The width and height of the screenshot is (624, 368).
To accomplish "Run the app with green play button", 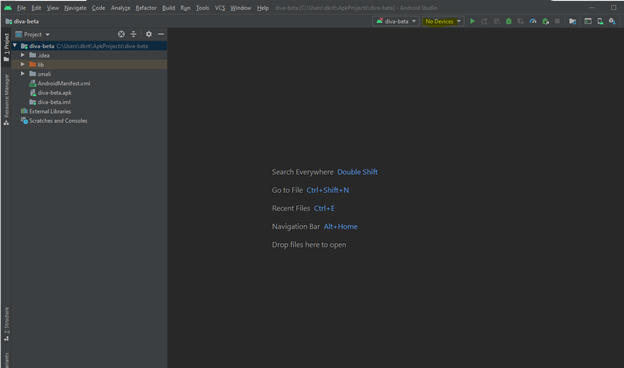I will click(472, 21).
